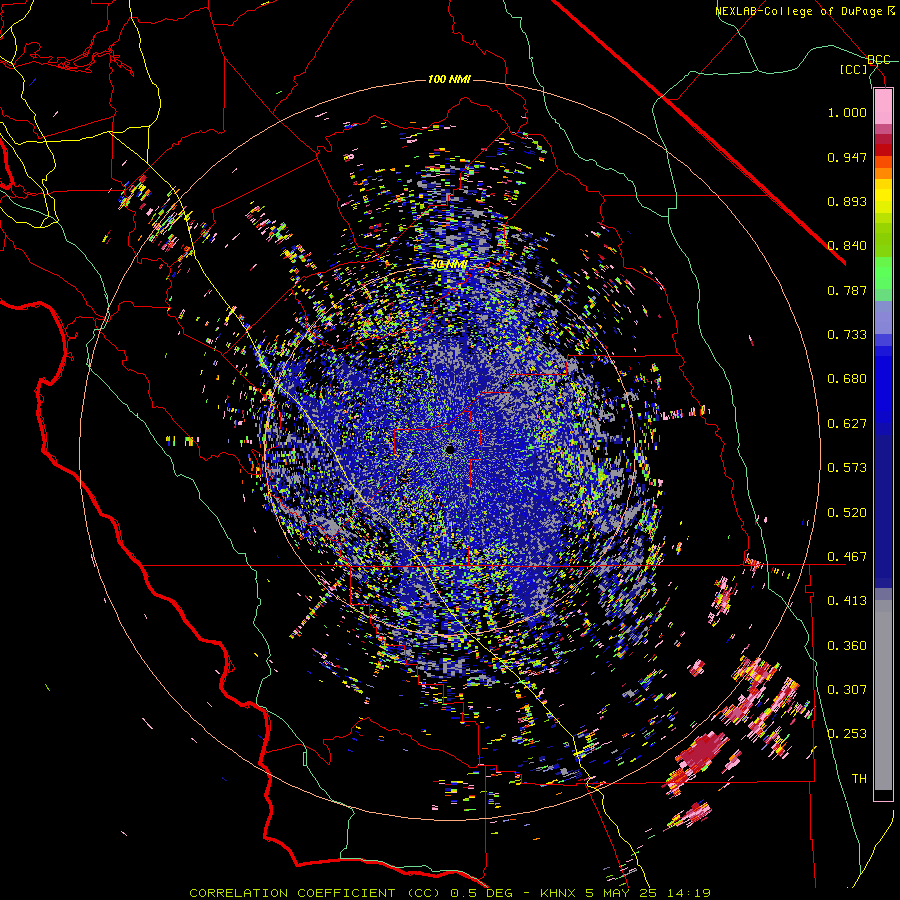Select the 0.893 legend value
The height and width of the screenshot is (900, 900).
tap(847, 201)
